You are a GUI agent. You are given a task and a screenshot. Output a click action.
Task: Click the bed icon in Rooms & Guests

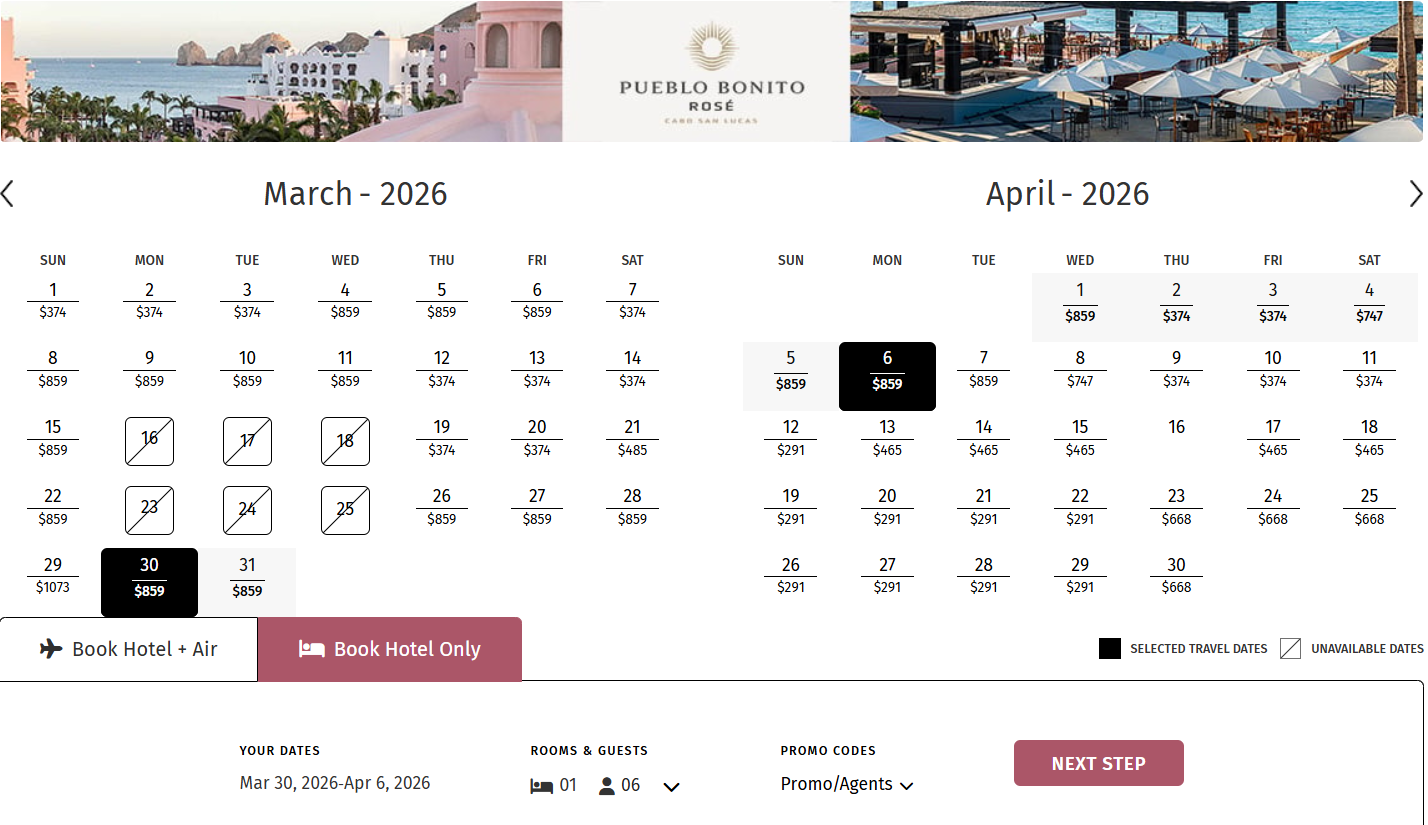tap(541, 786)
